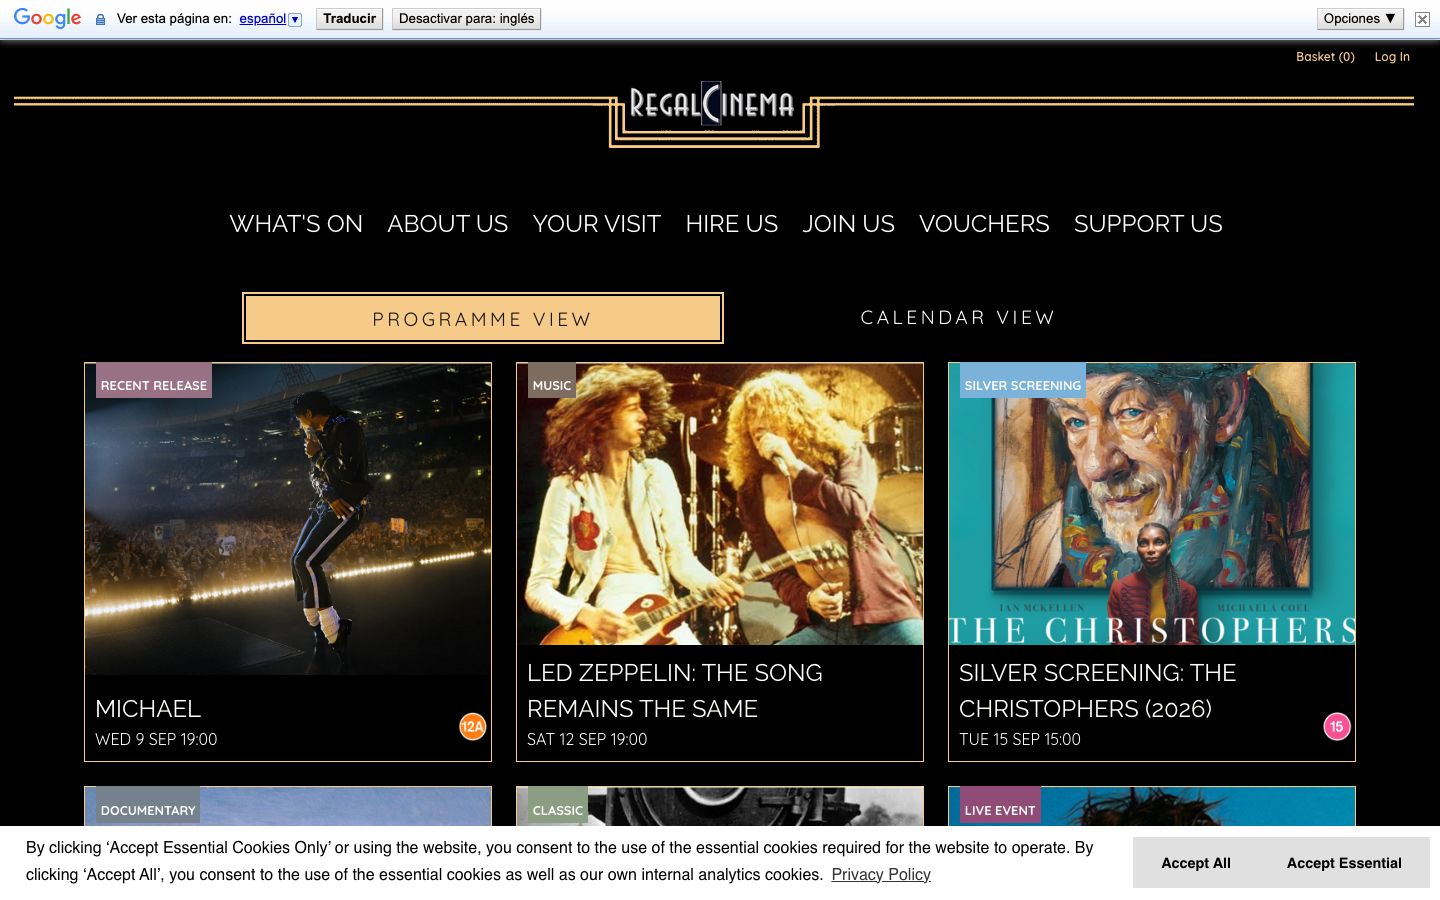This screenshot has height=900, width=1440.
Task: Switch to PROGRAMME VIEW tab
Action: point(483,318)
